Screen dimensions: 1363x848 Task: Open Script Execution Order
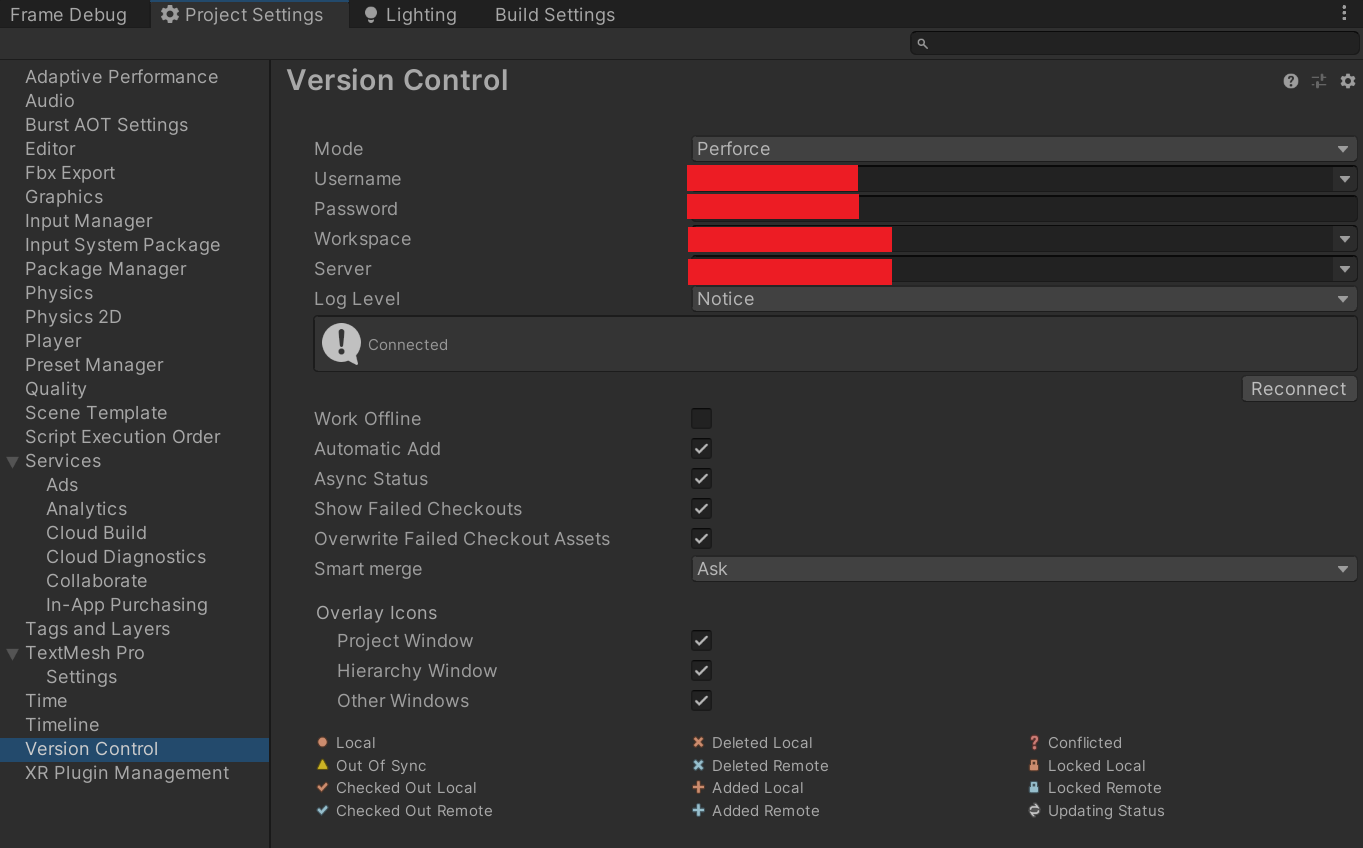(x=122, y=437)
